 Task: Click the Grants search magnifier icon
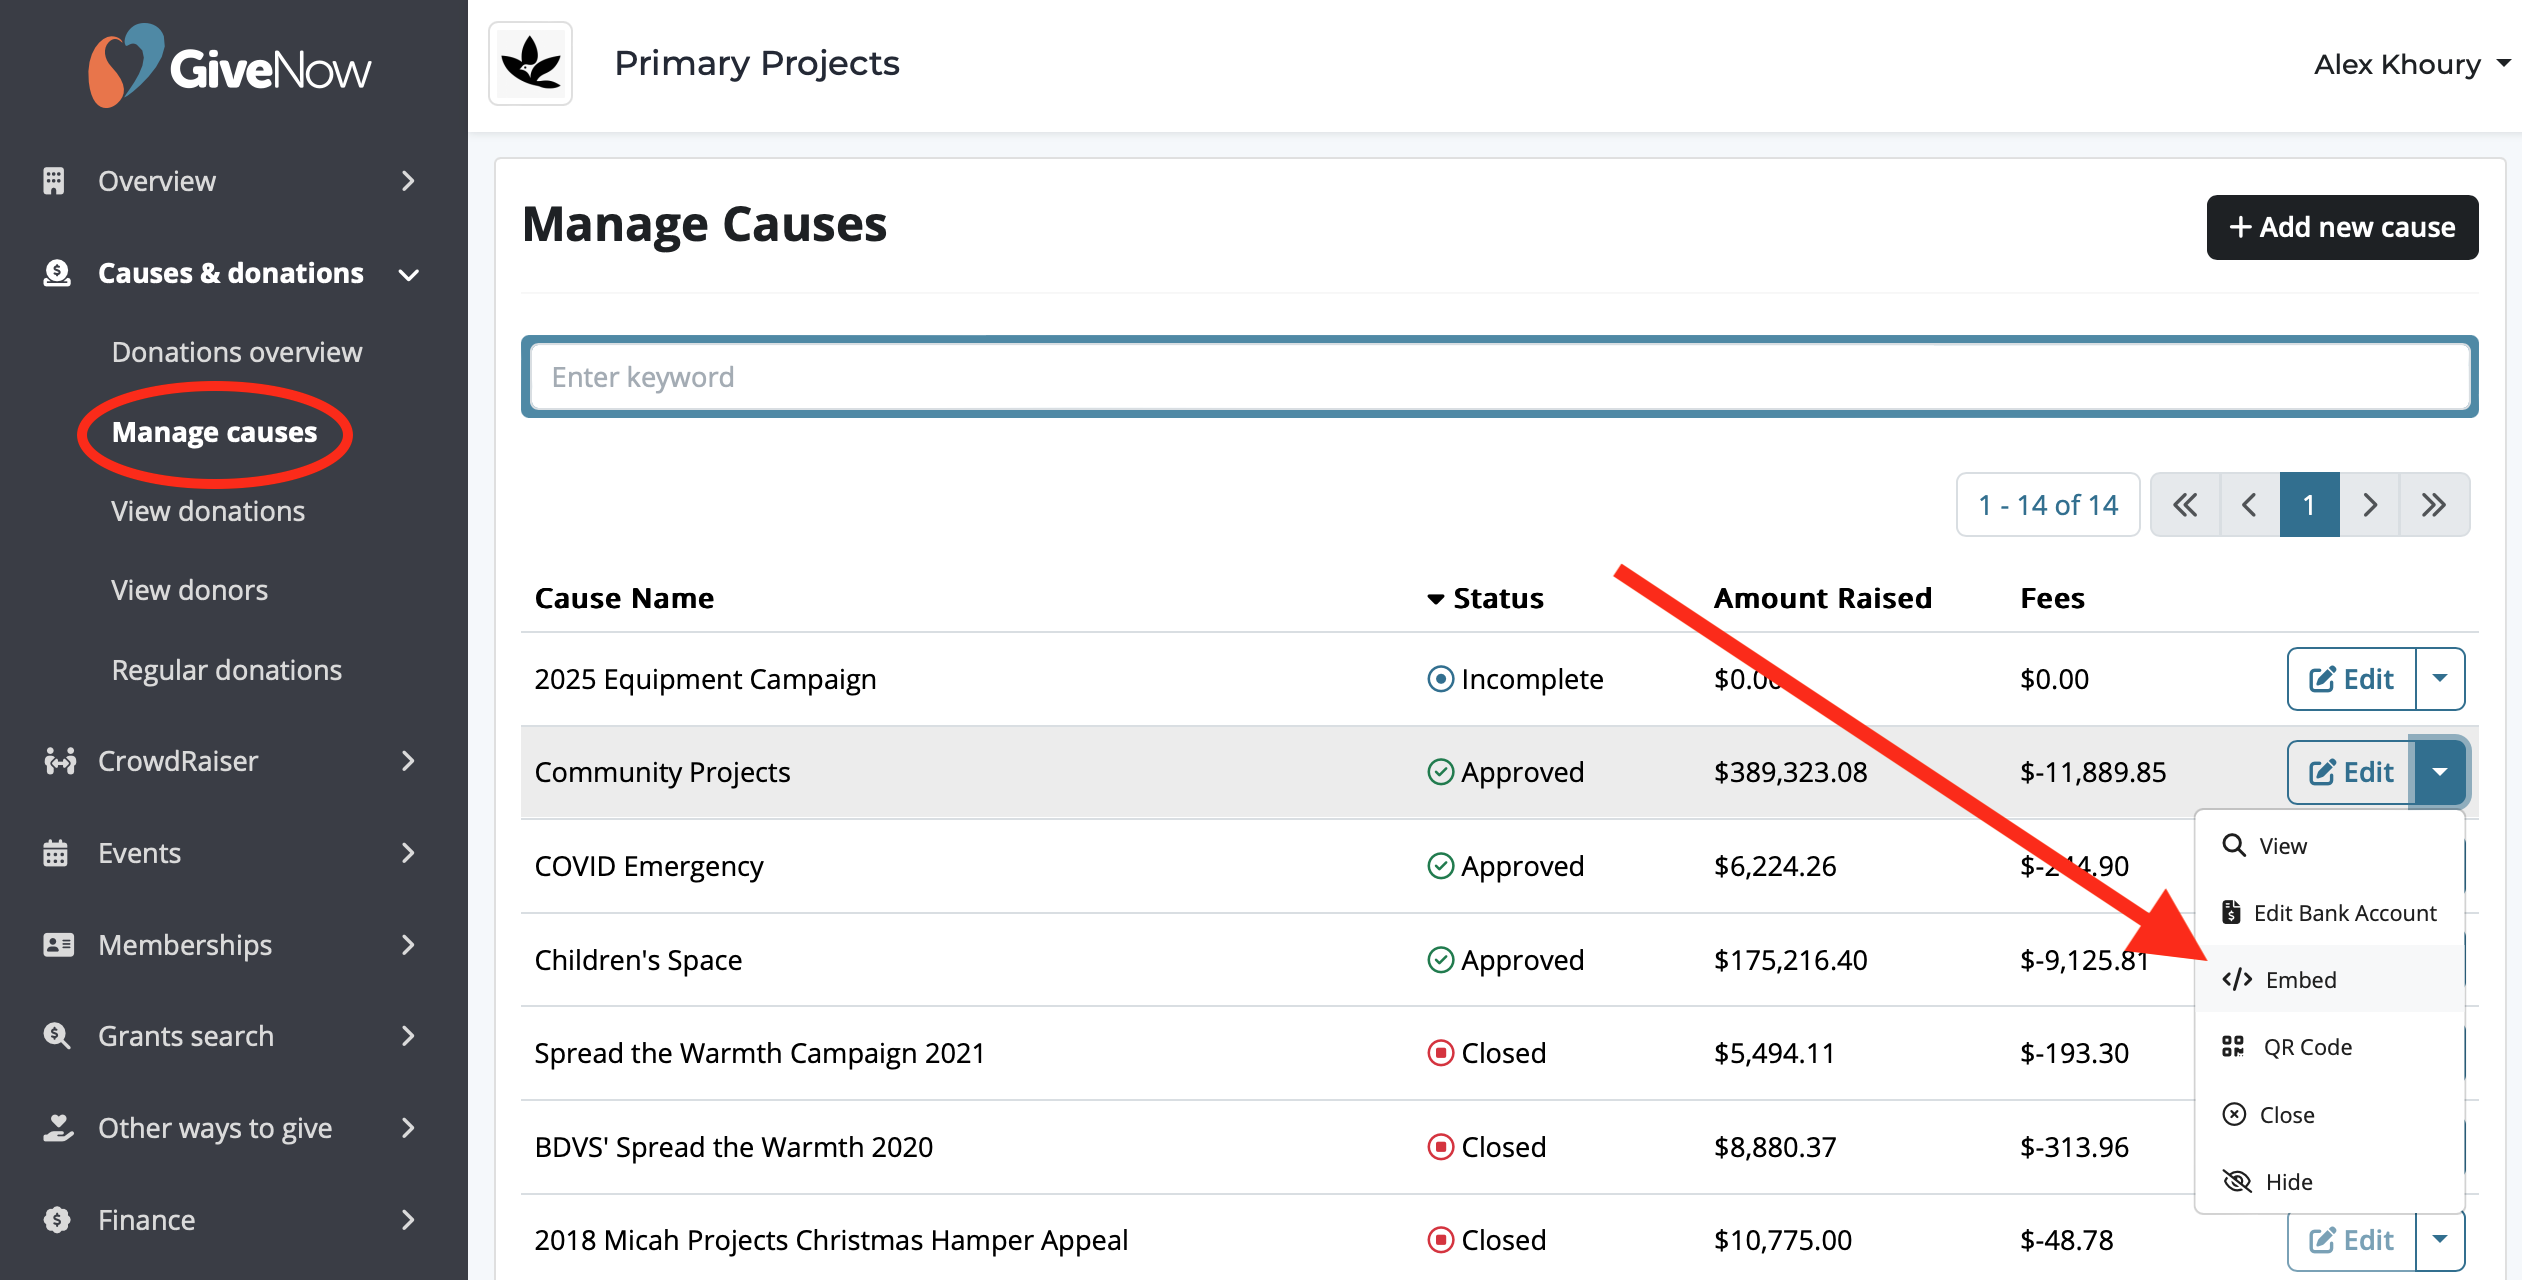pyautogui.click(x=57, y=1036)
